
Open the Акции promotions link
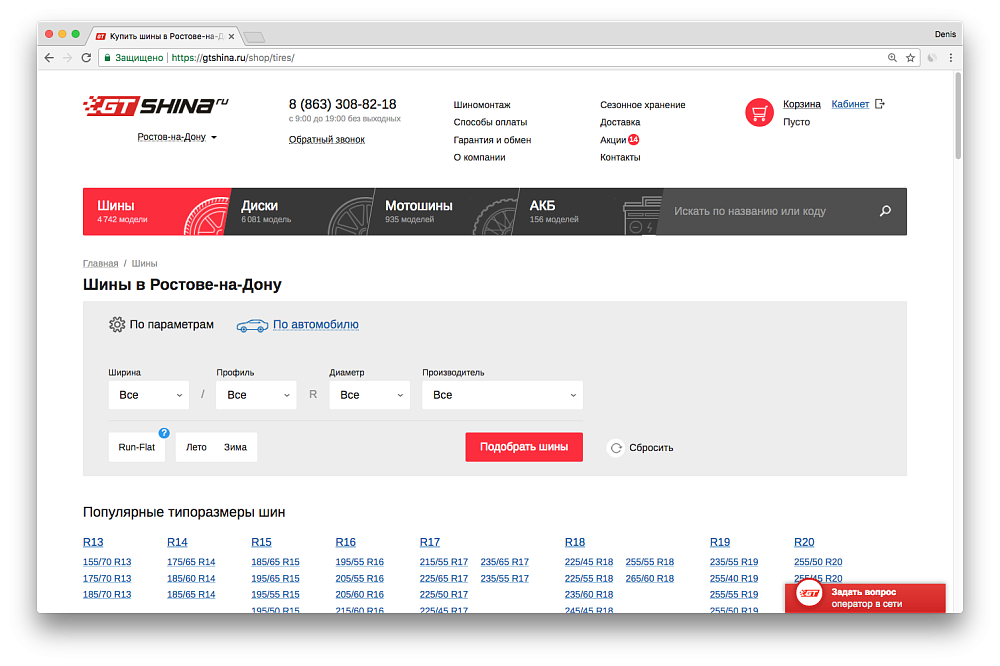(613, 140)
